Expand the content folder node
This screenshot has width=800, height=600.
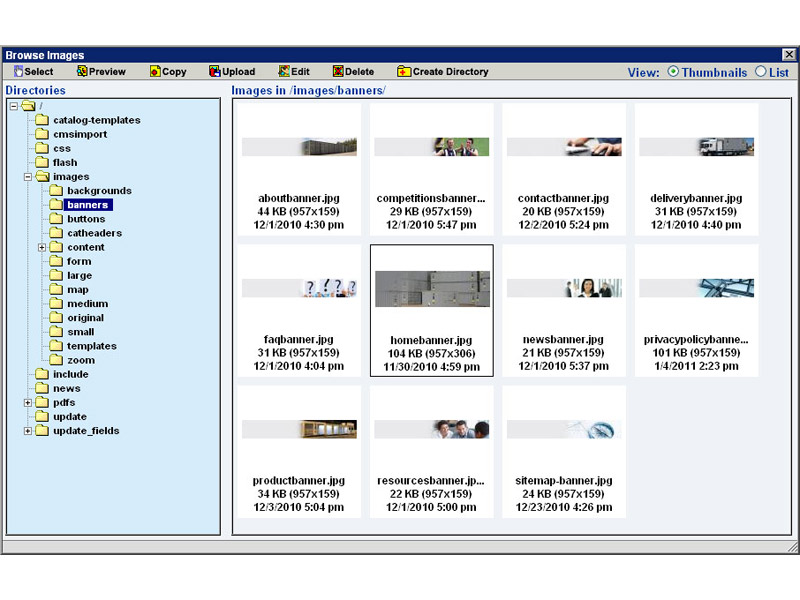pyautogui.click(x=42, y=247)
